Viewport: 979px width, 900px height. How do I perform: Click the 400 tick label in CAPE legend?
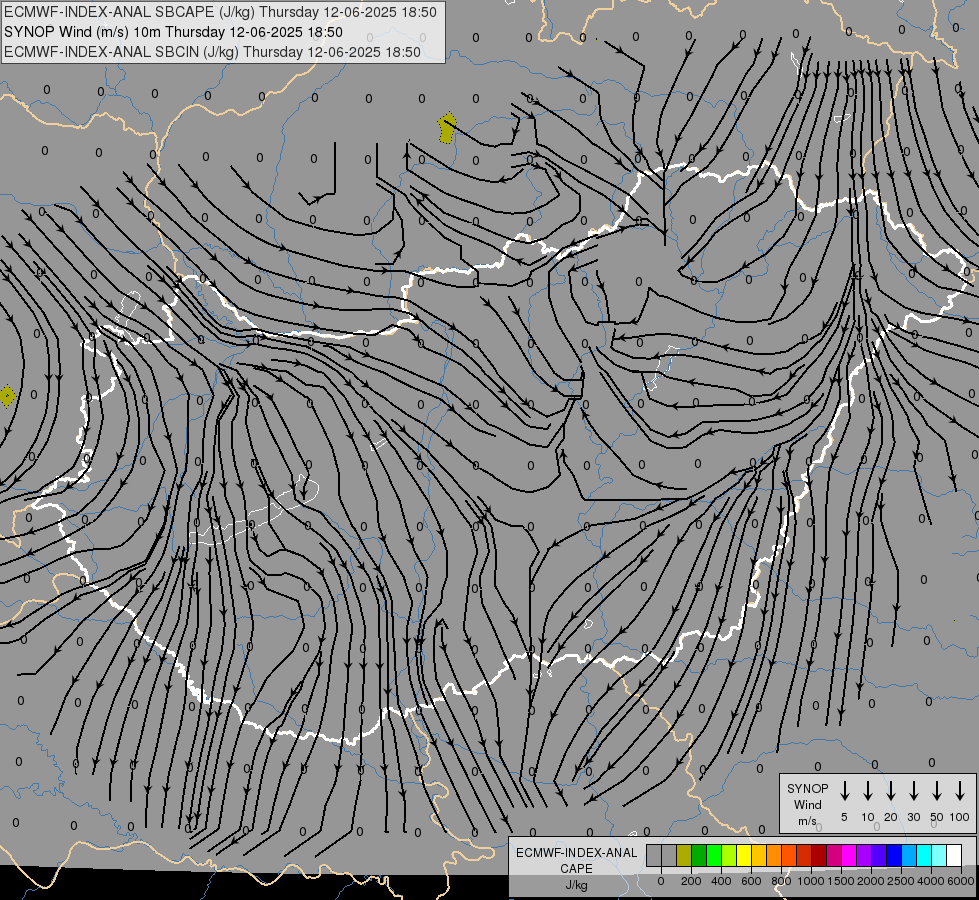tap(721, 881)
